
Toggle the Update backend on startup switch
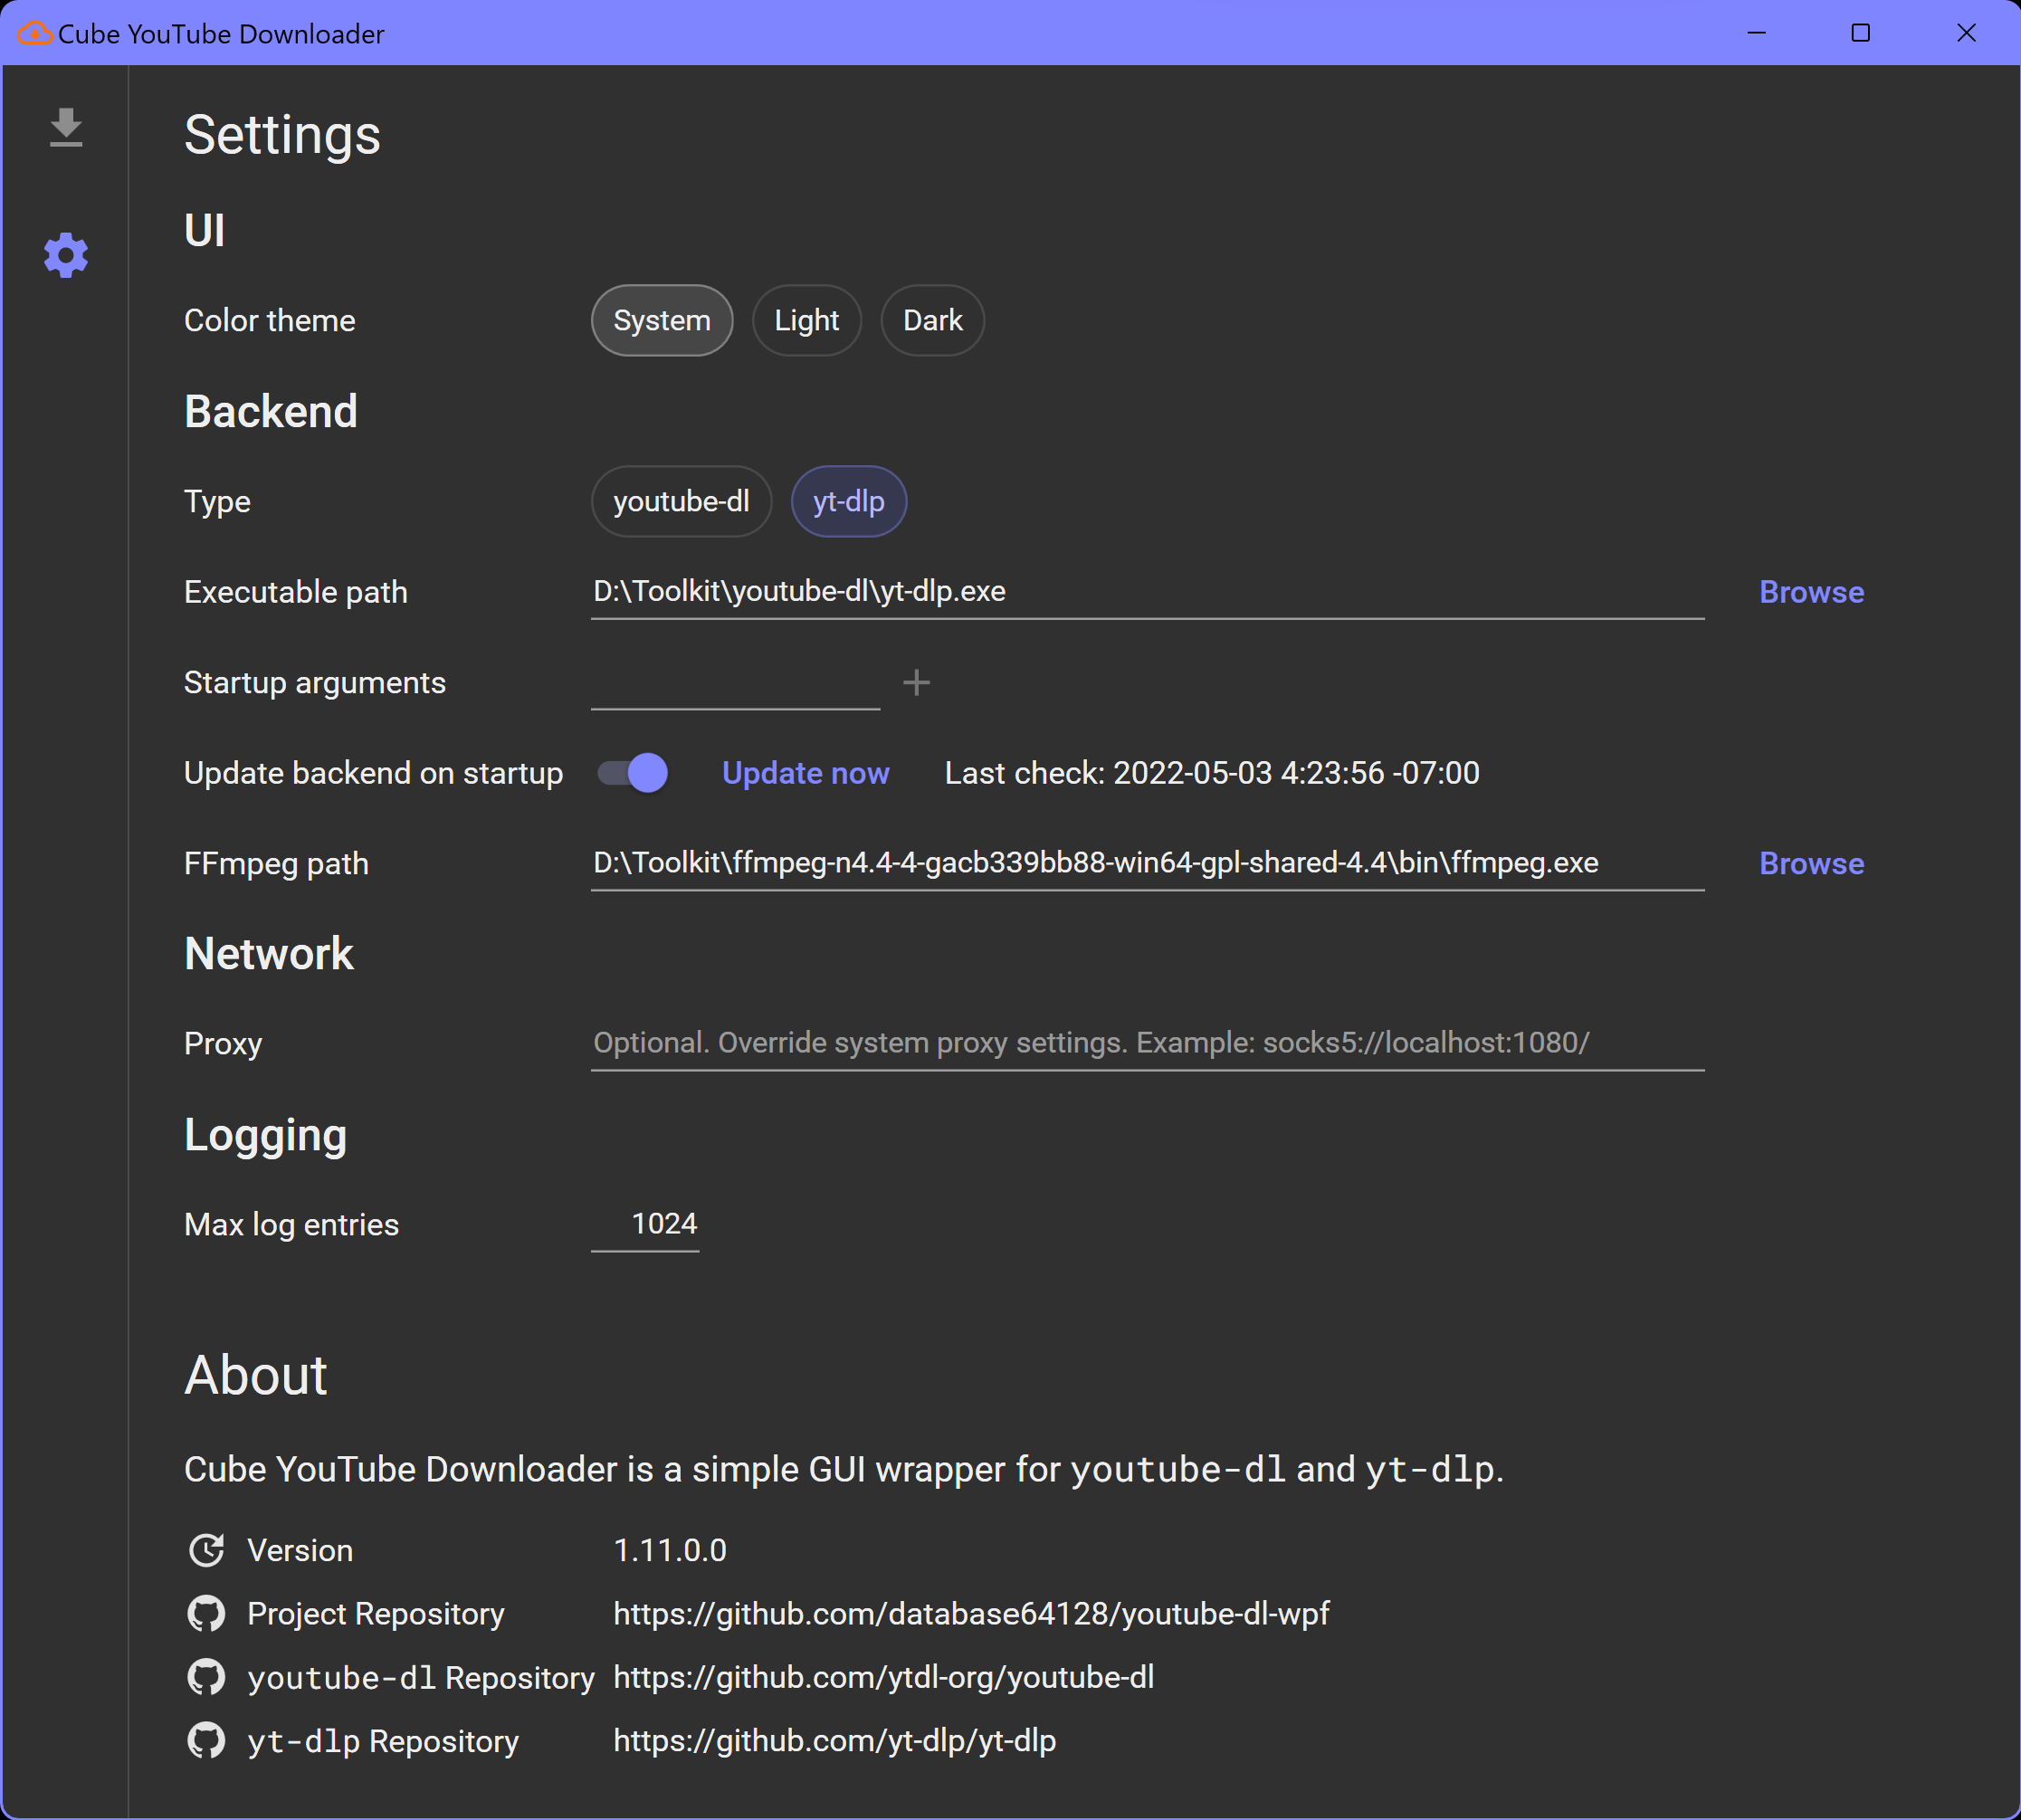coord(633,773)
